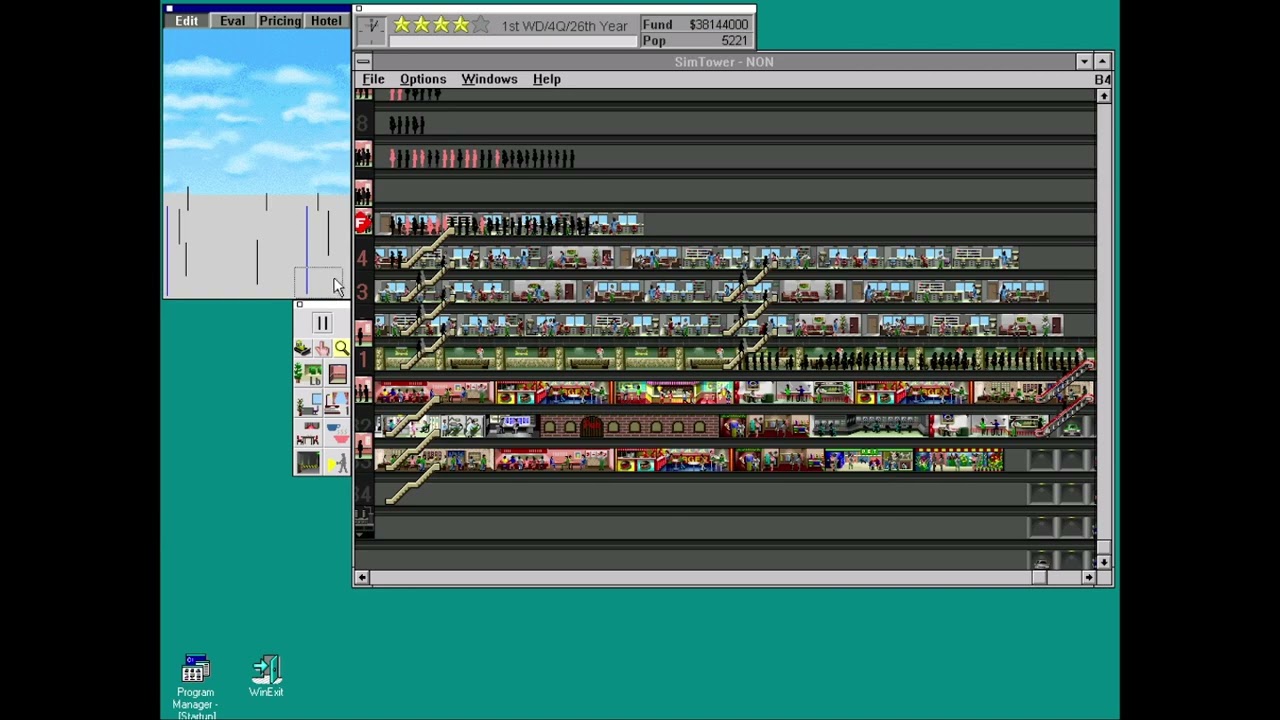Image resolution: width=1280 pixels, height=720 pixels.
Task: Open the tool palette control menu box
Action: click(x=299, y=305)
